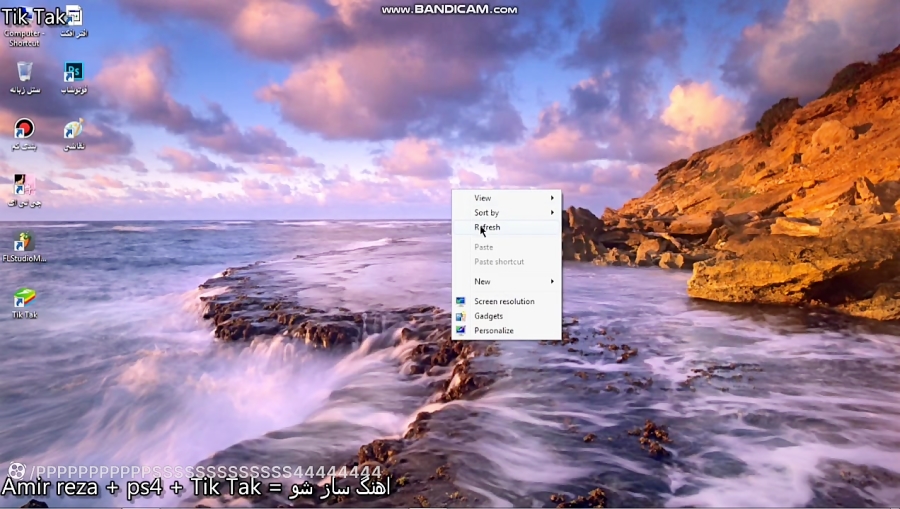Expand the View submenu arrow
The width and height of the screenshot is (900, 509).
click(x=552, y=198)
